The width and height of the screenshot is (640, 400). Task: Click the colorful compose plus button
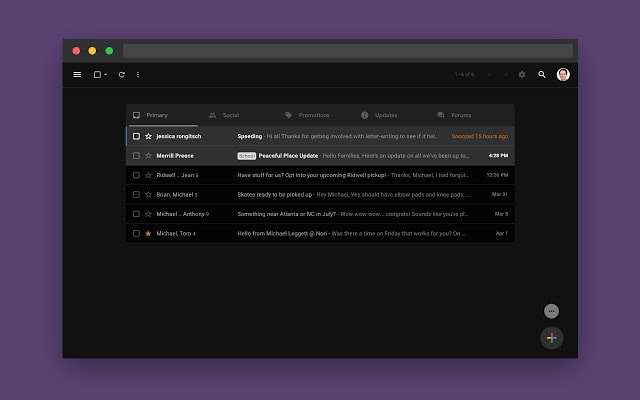point(551,337)
